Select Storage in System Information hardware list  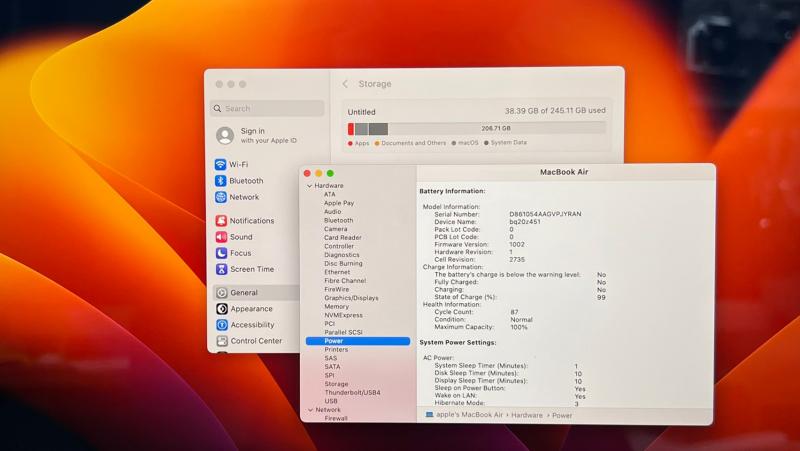[336, 384]
